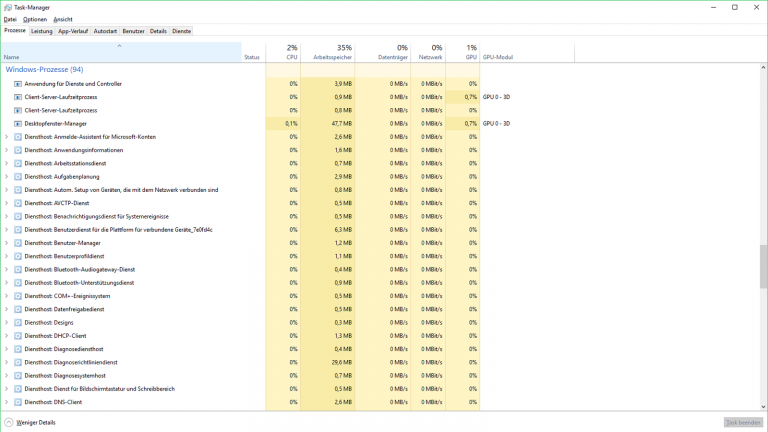Open the Optionen menu

(x=35, y=19)
